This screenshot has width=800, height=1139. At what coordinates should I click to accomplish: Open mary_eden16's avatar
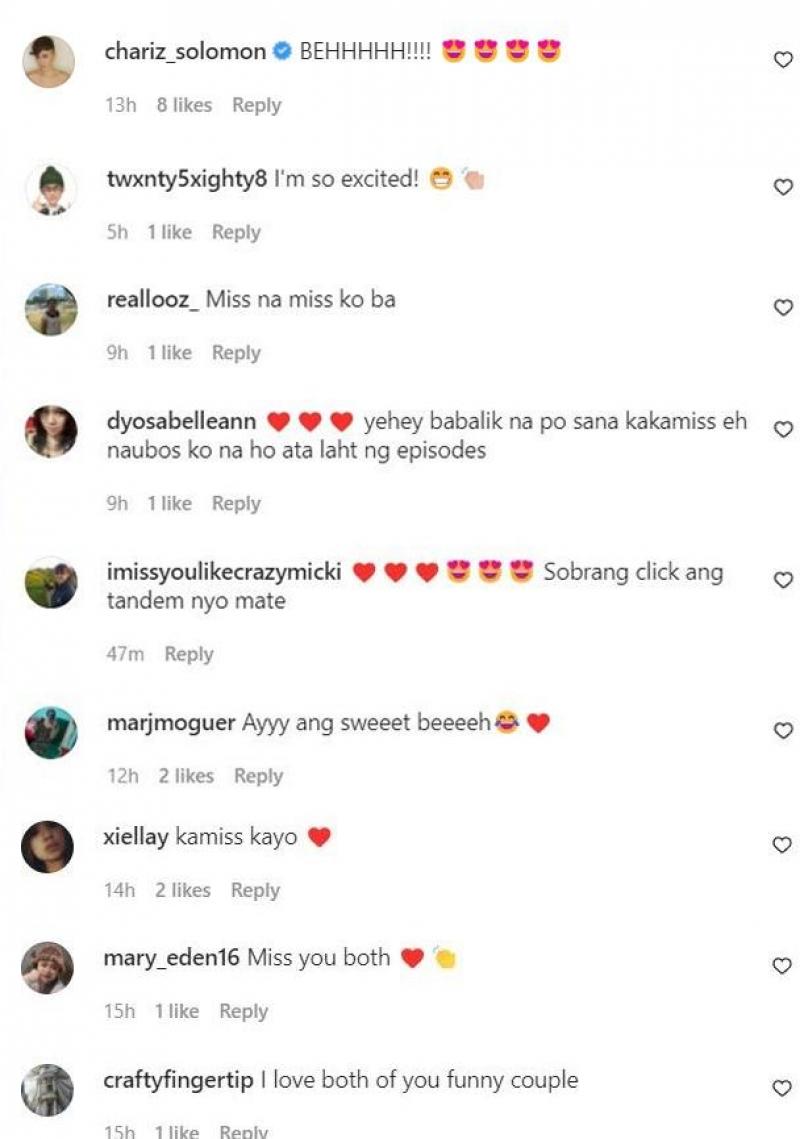coord(47,968)
